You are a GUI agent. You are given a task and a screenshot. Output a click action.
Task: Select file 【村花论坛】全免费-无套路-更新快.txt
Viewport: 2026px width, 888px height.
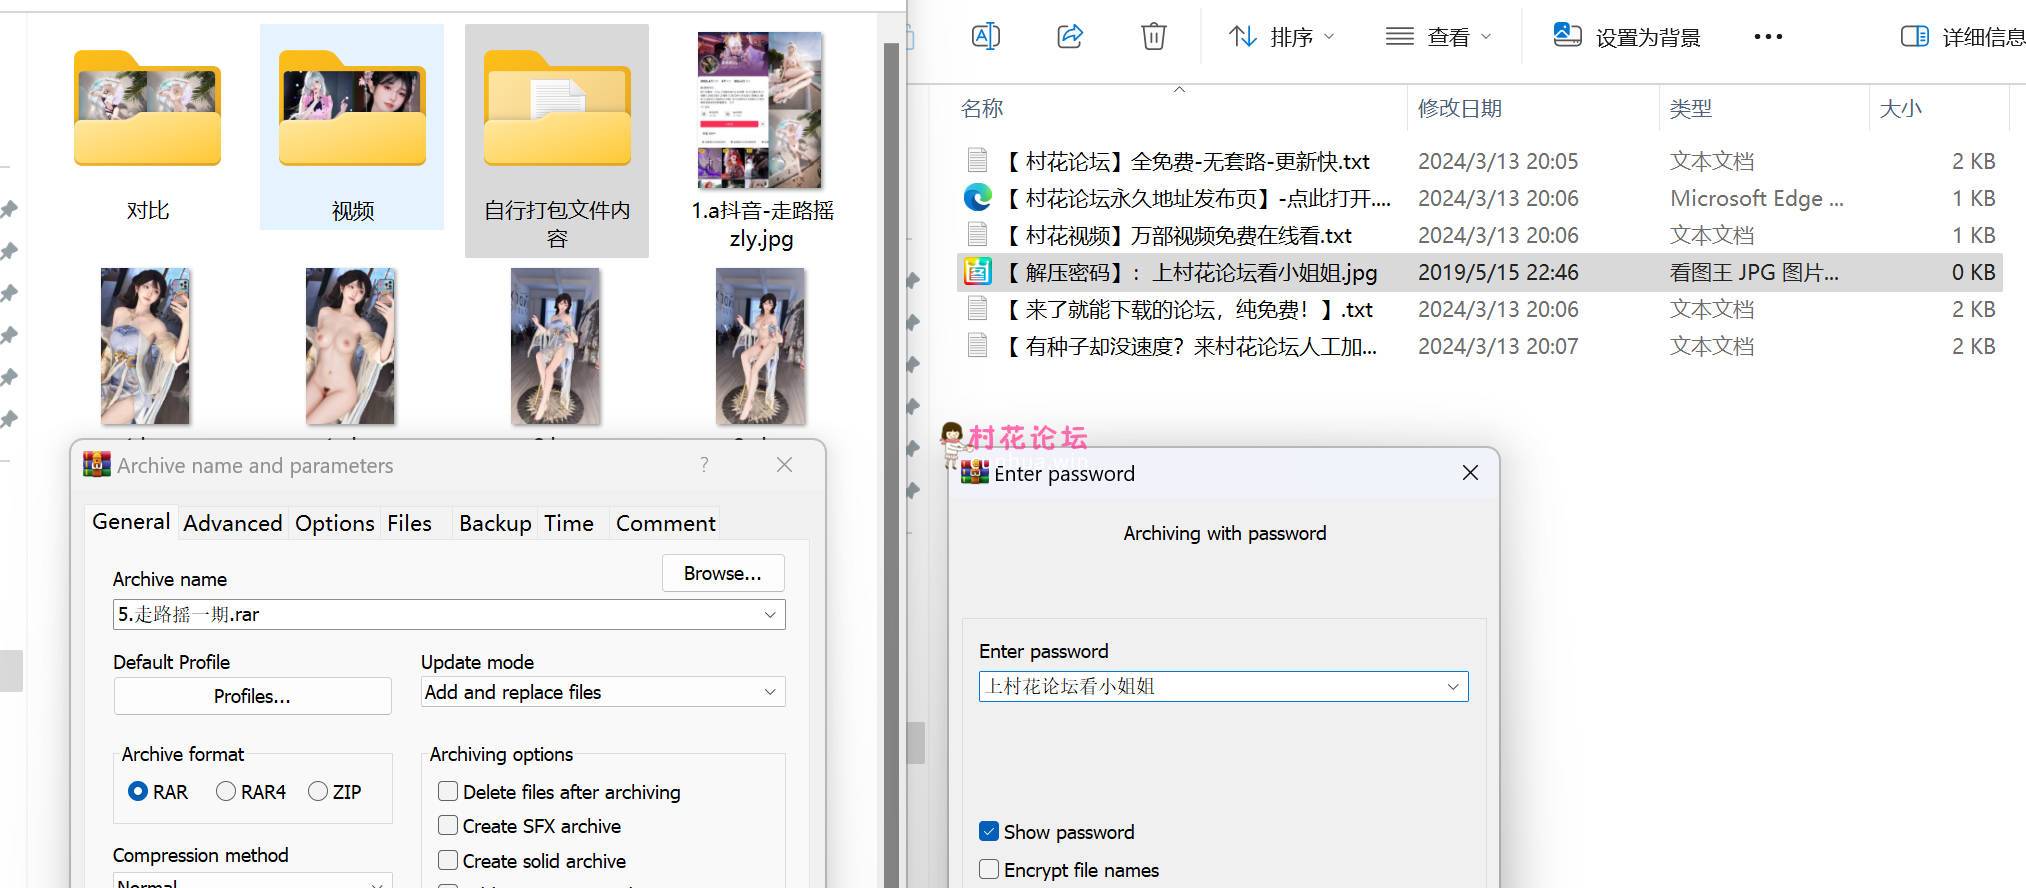point(1481,161)
